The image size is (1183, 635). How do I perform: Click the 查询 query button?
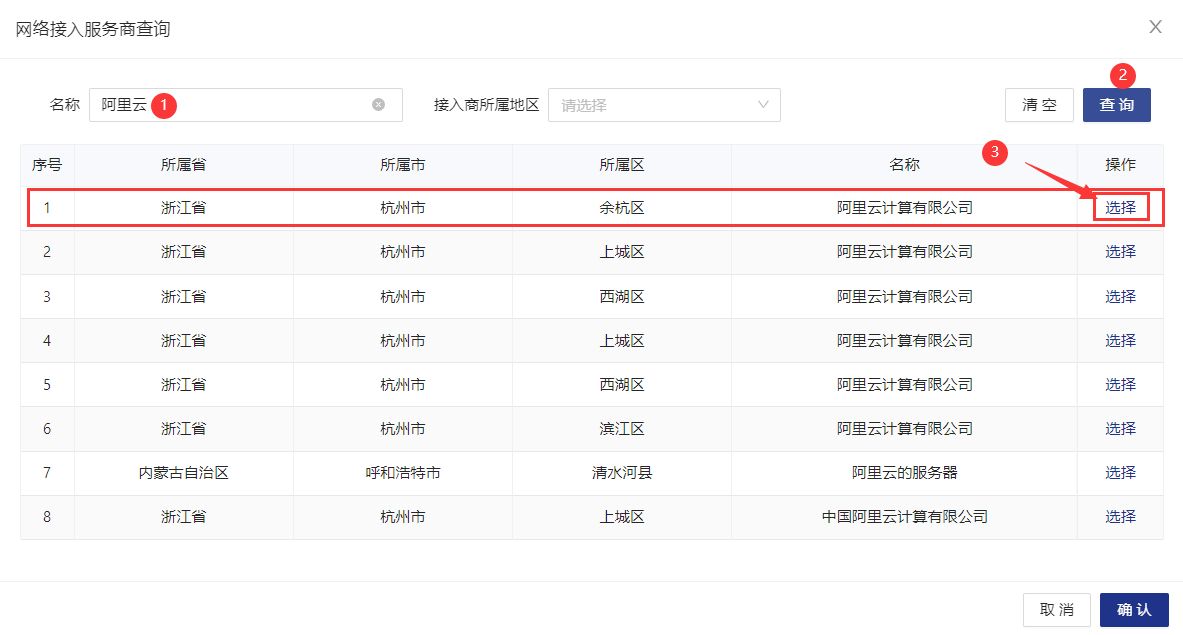[x=1116, y=104]
